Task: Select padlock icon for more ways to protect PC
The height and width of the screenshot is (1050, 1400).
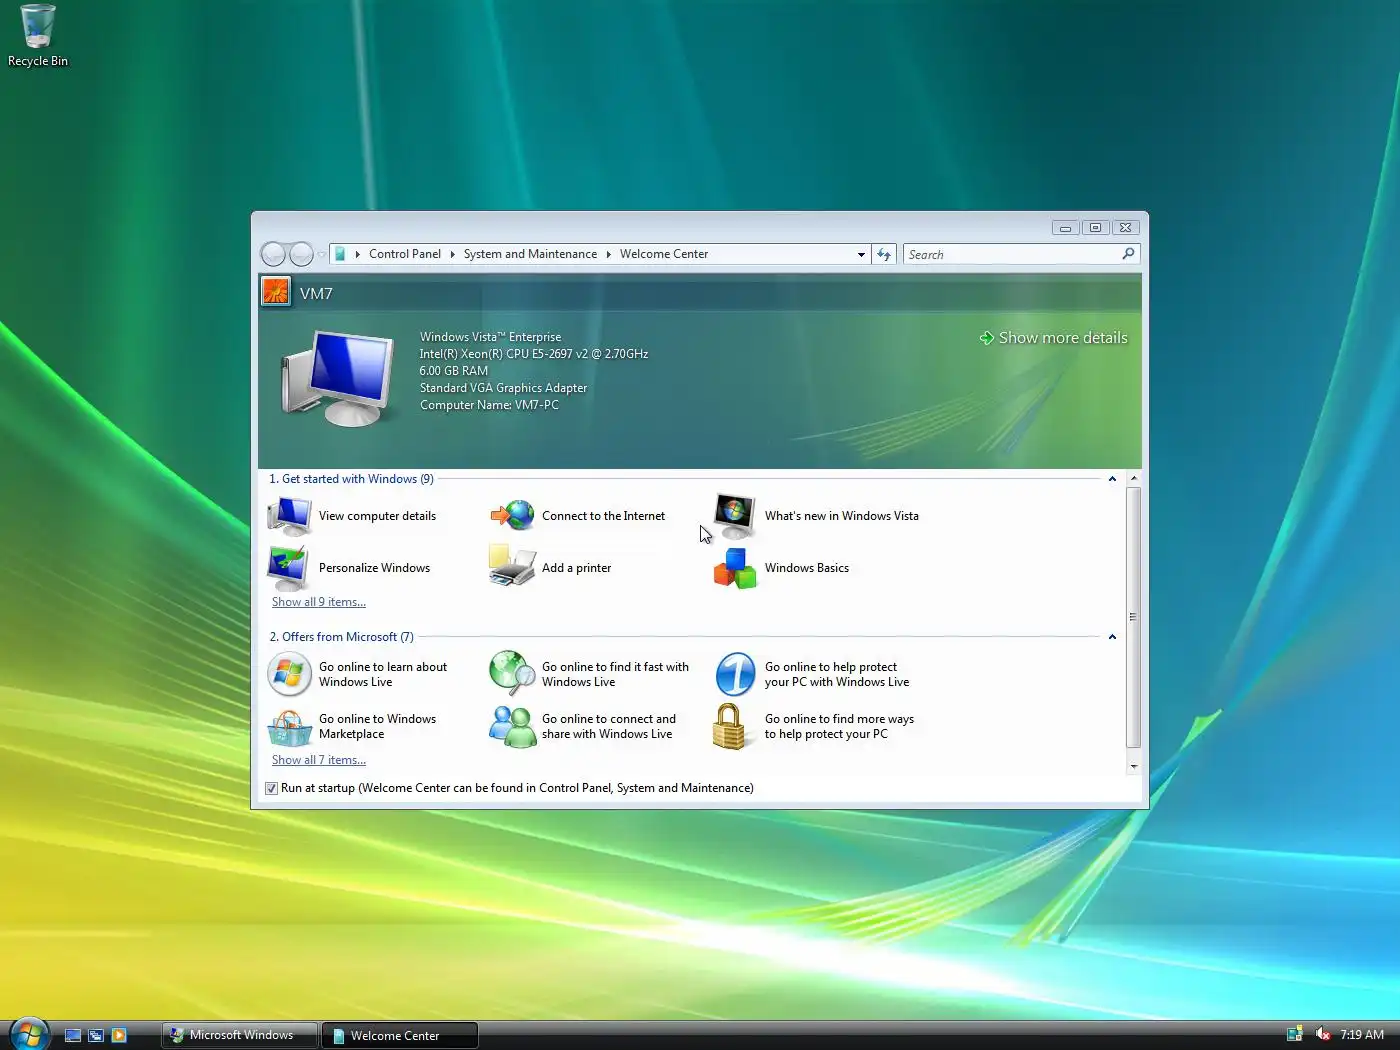Action: pyautogui.click(x=730, y=726)
